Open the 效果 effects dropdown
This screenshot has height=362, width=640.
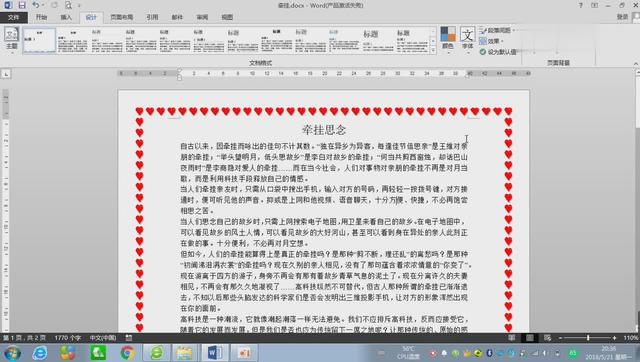coord(491,41)
